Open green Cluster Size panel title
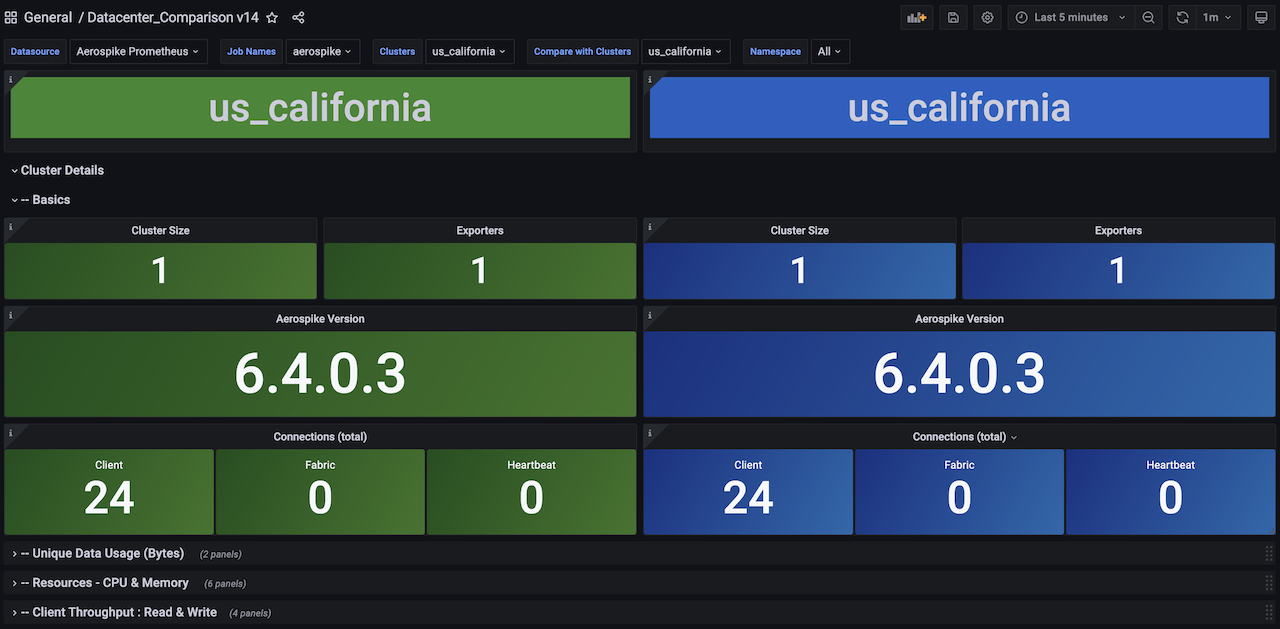Screen dimensions: 1280x629 160,230
